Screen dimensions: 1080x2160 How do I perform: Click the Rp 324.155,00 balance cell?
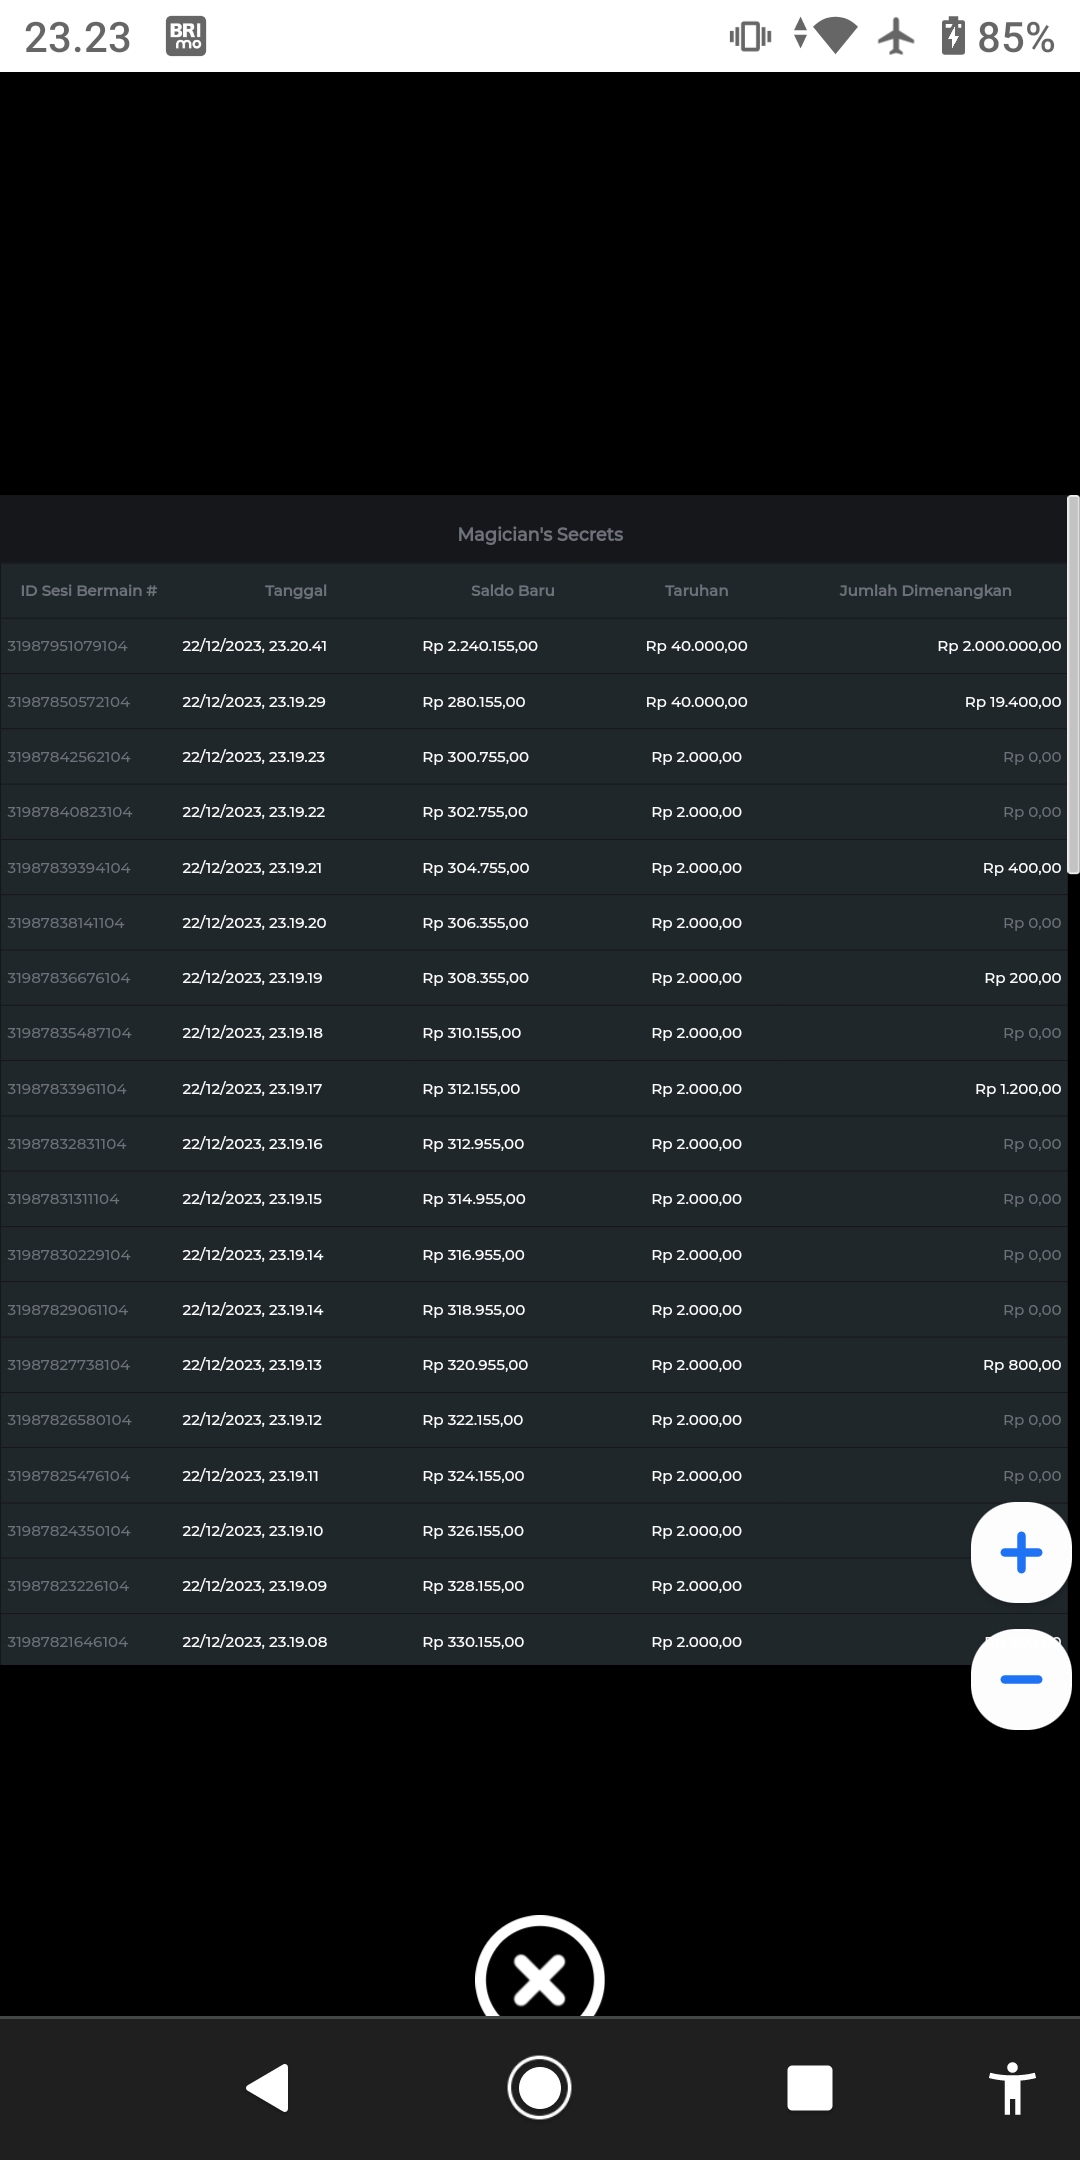[473, 1476]
